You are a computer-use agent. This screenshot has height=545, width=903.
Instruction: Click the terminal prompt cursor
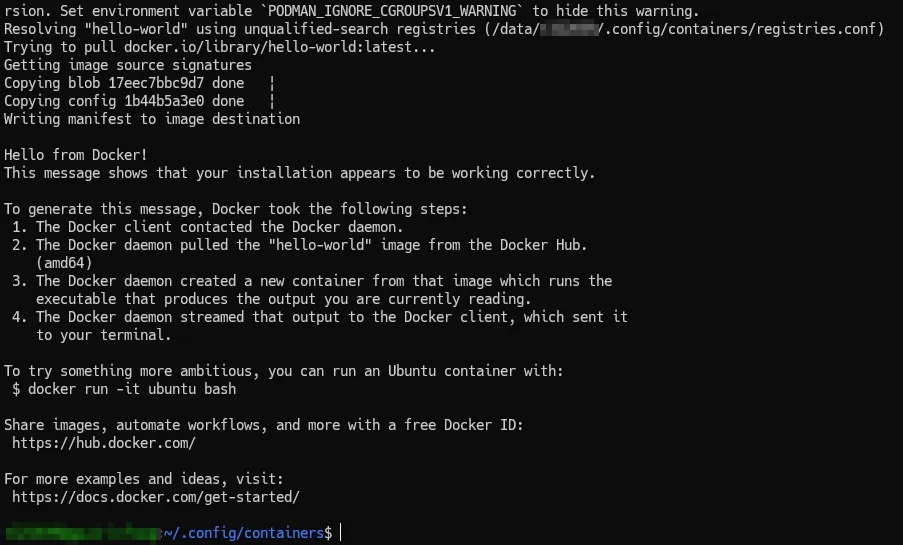[340, 534]
